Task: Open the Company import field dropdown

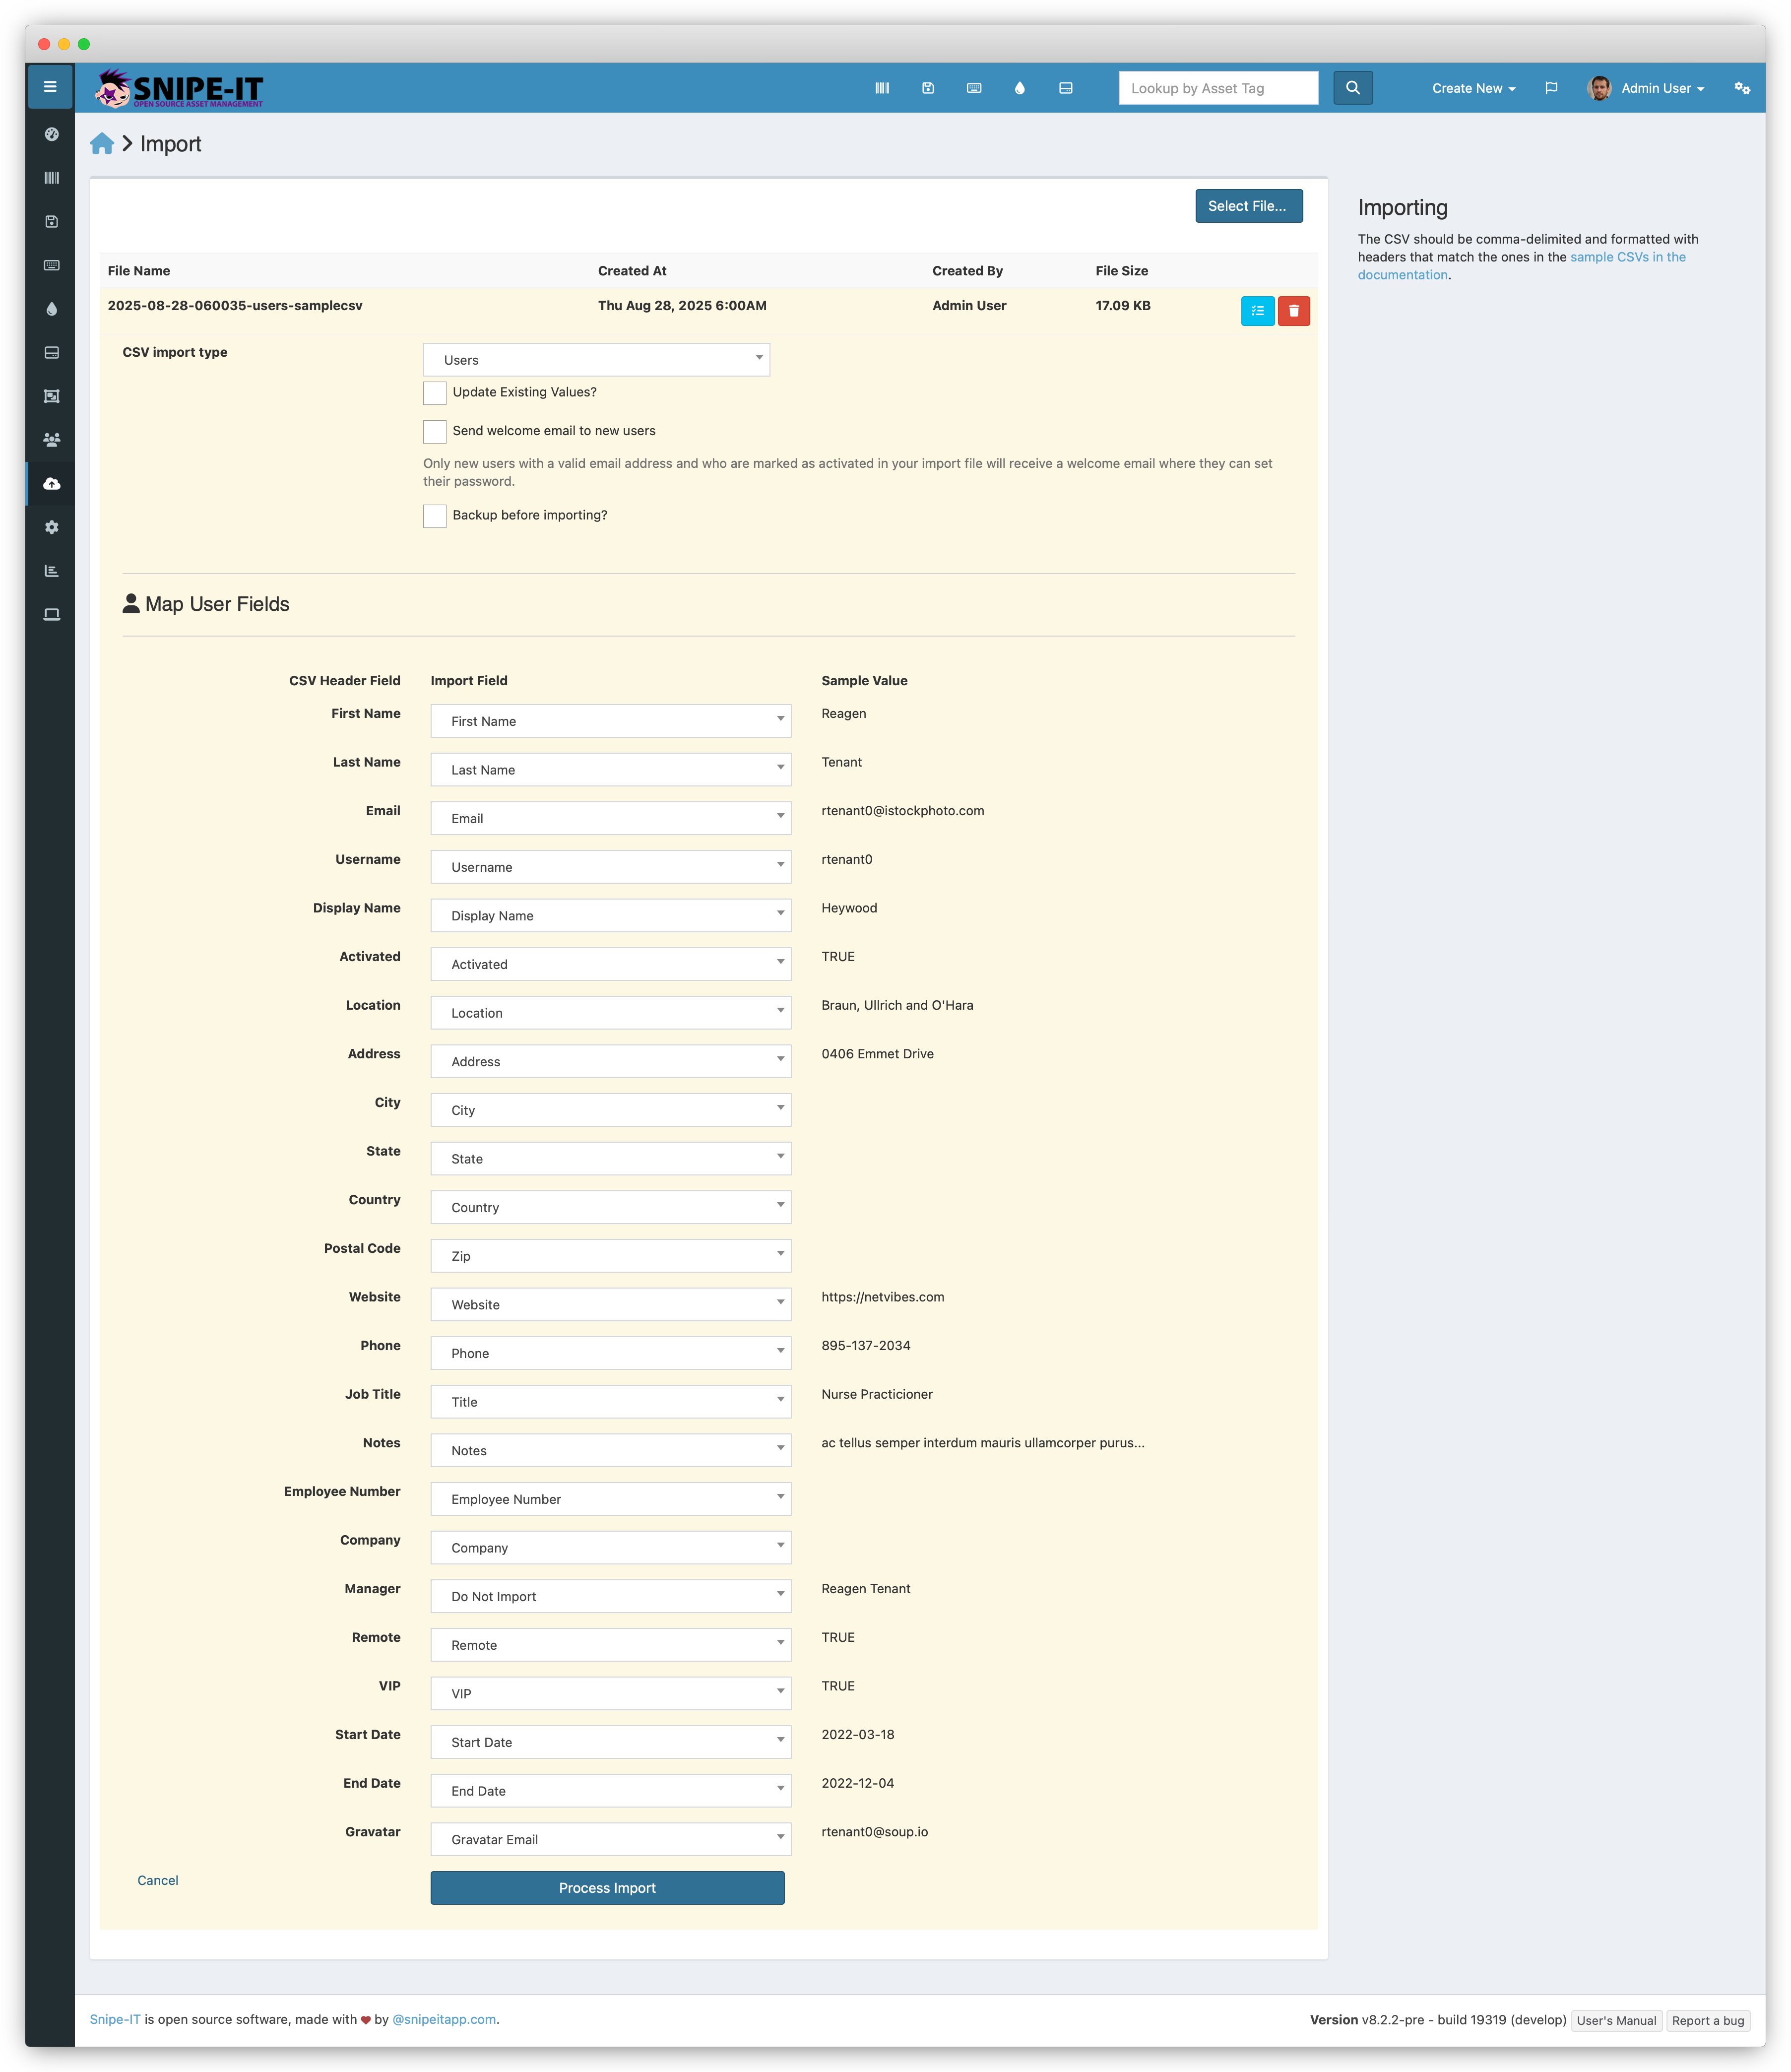Action: click(611, 1547)
